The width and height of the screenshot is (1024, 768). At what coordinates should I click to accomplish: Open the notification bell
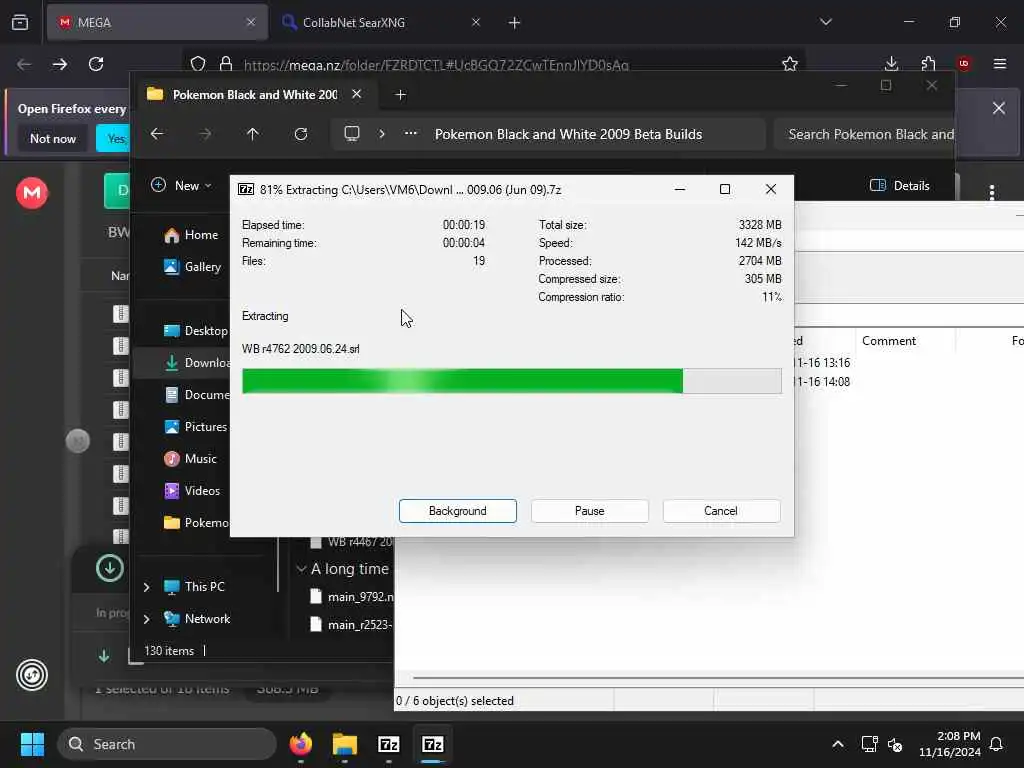pos(996,744)
